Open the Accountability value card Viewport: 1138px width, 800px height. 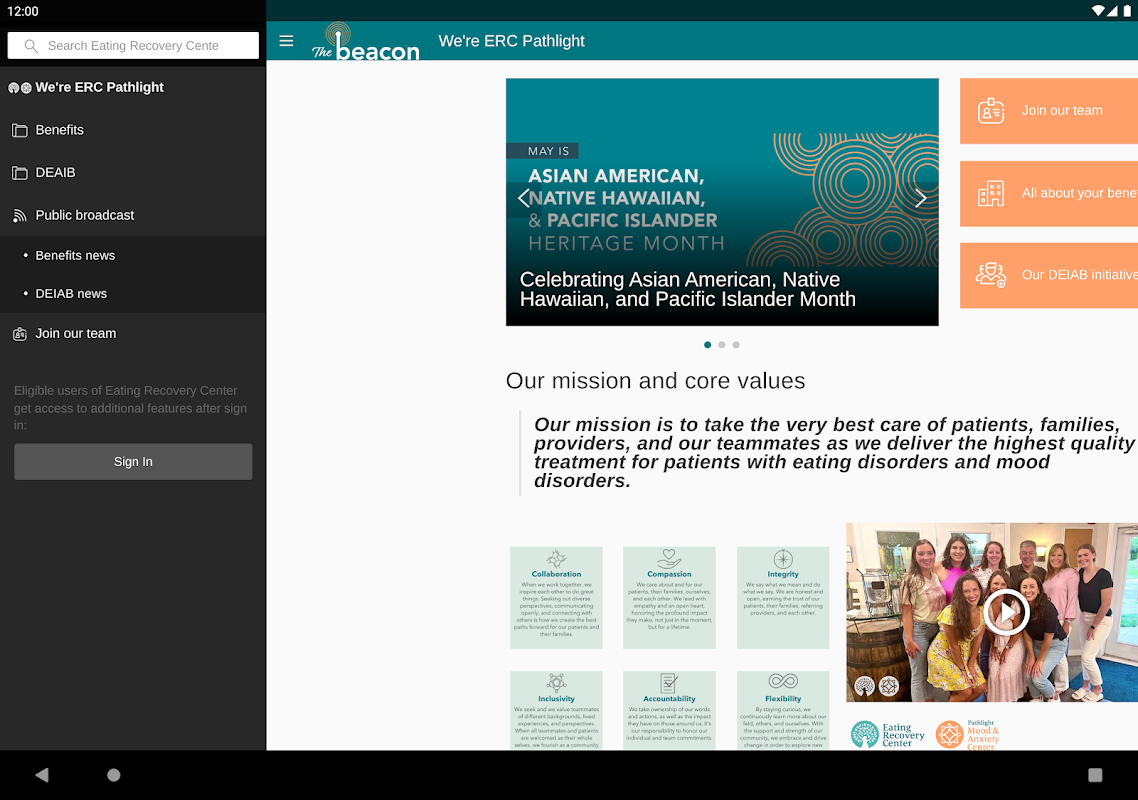click(x=669, y=711)
